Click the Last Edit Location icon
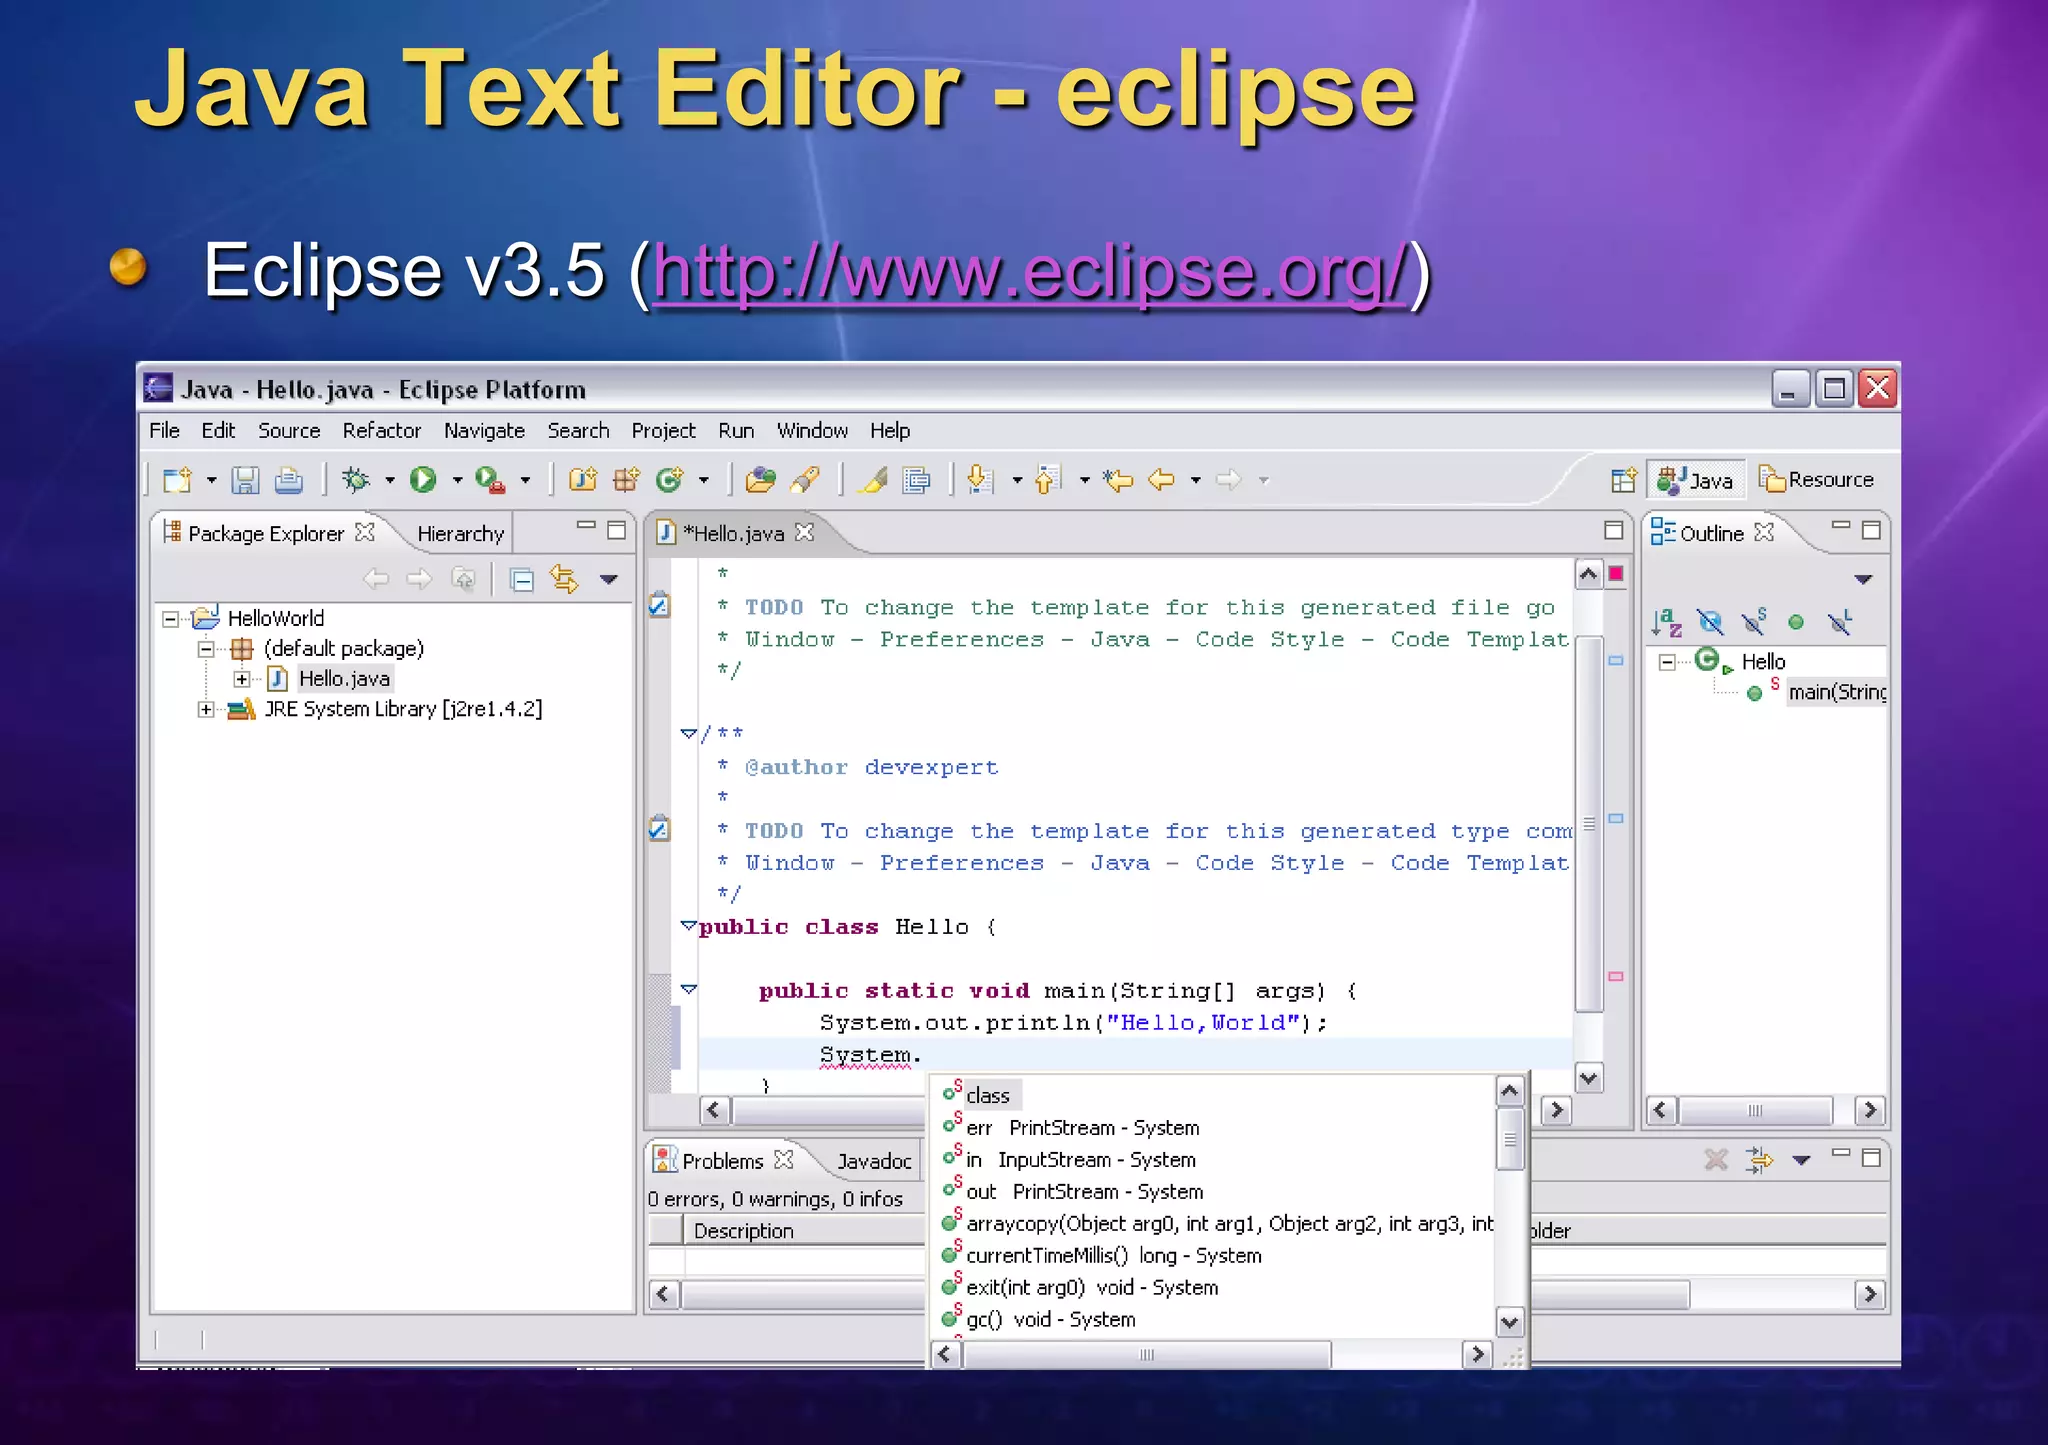 tap(1118, 480)
